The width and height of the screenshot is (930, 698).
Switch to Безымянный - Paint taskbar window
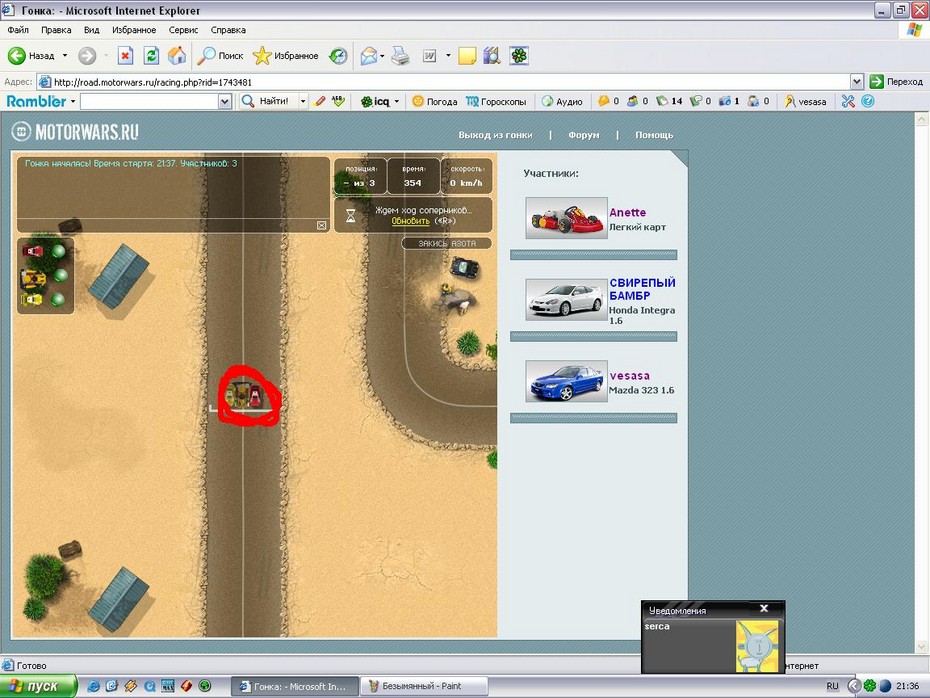click(423, 686)
